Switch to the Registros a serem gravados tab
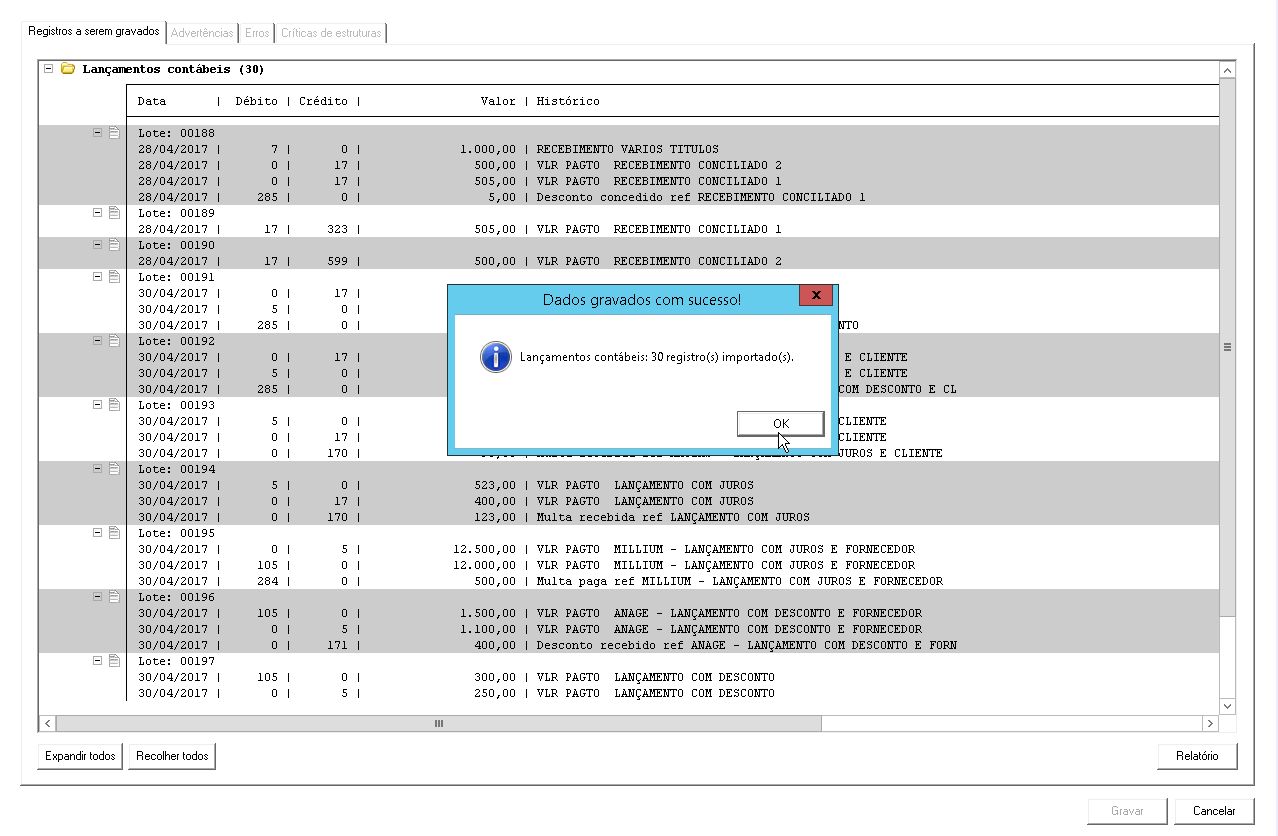 (94, 32)
